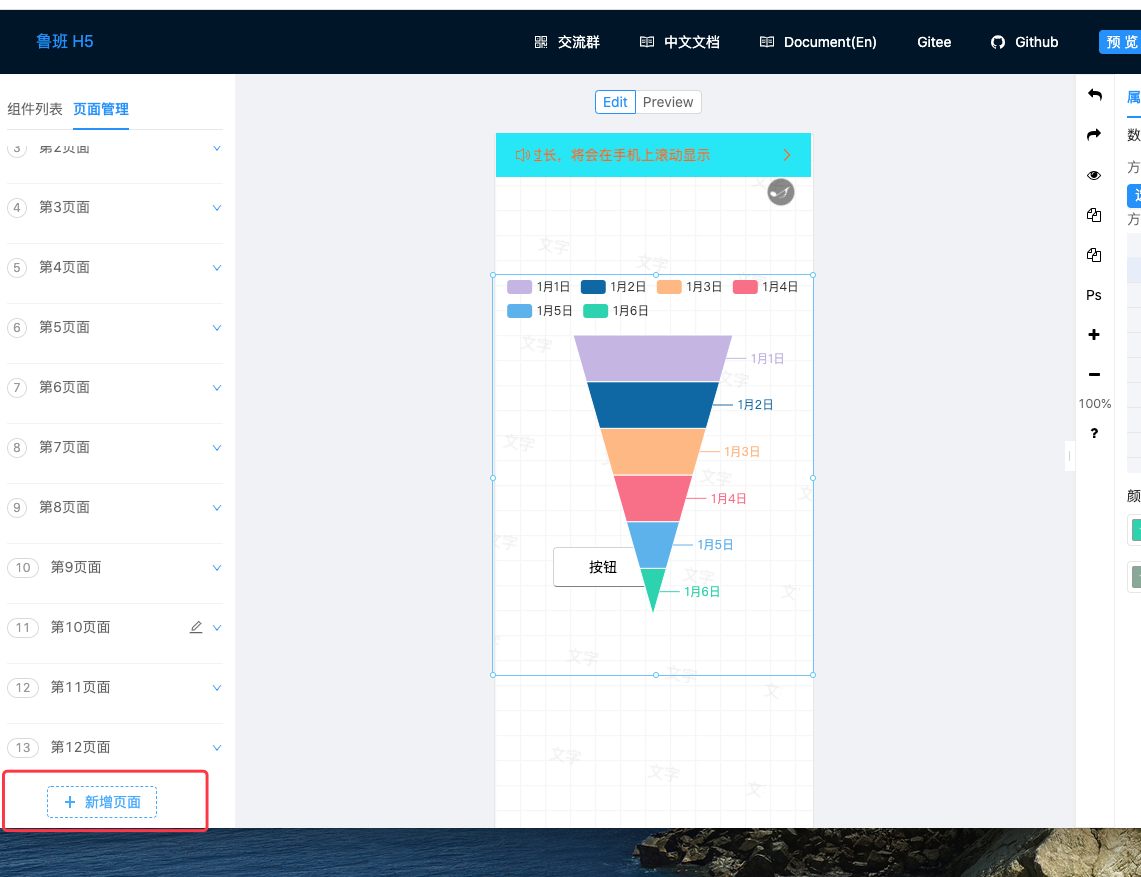Image resolution: width=1141 pixels, height=877 pixels.
Task: Toggle the 1月6日 legend item
Action: pyautogui.click(x=616, y=311)
